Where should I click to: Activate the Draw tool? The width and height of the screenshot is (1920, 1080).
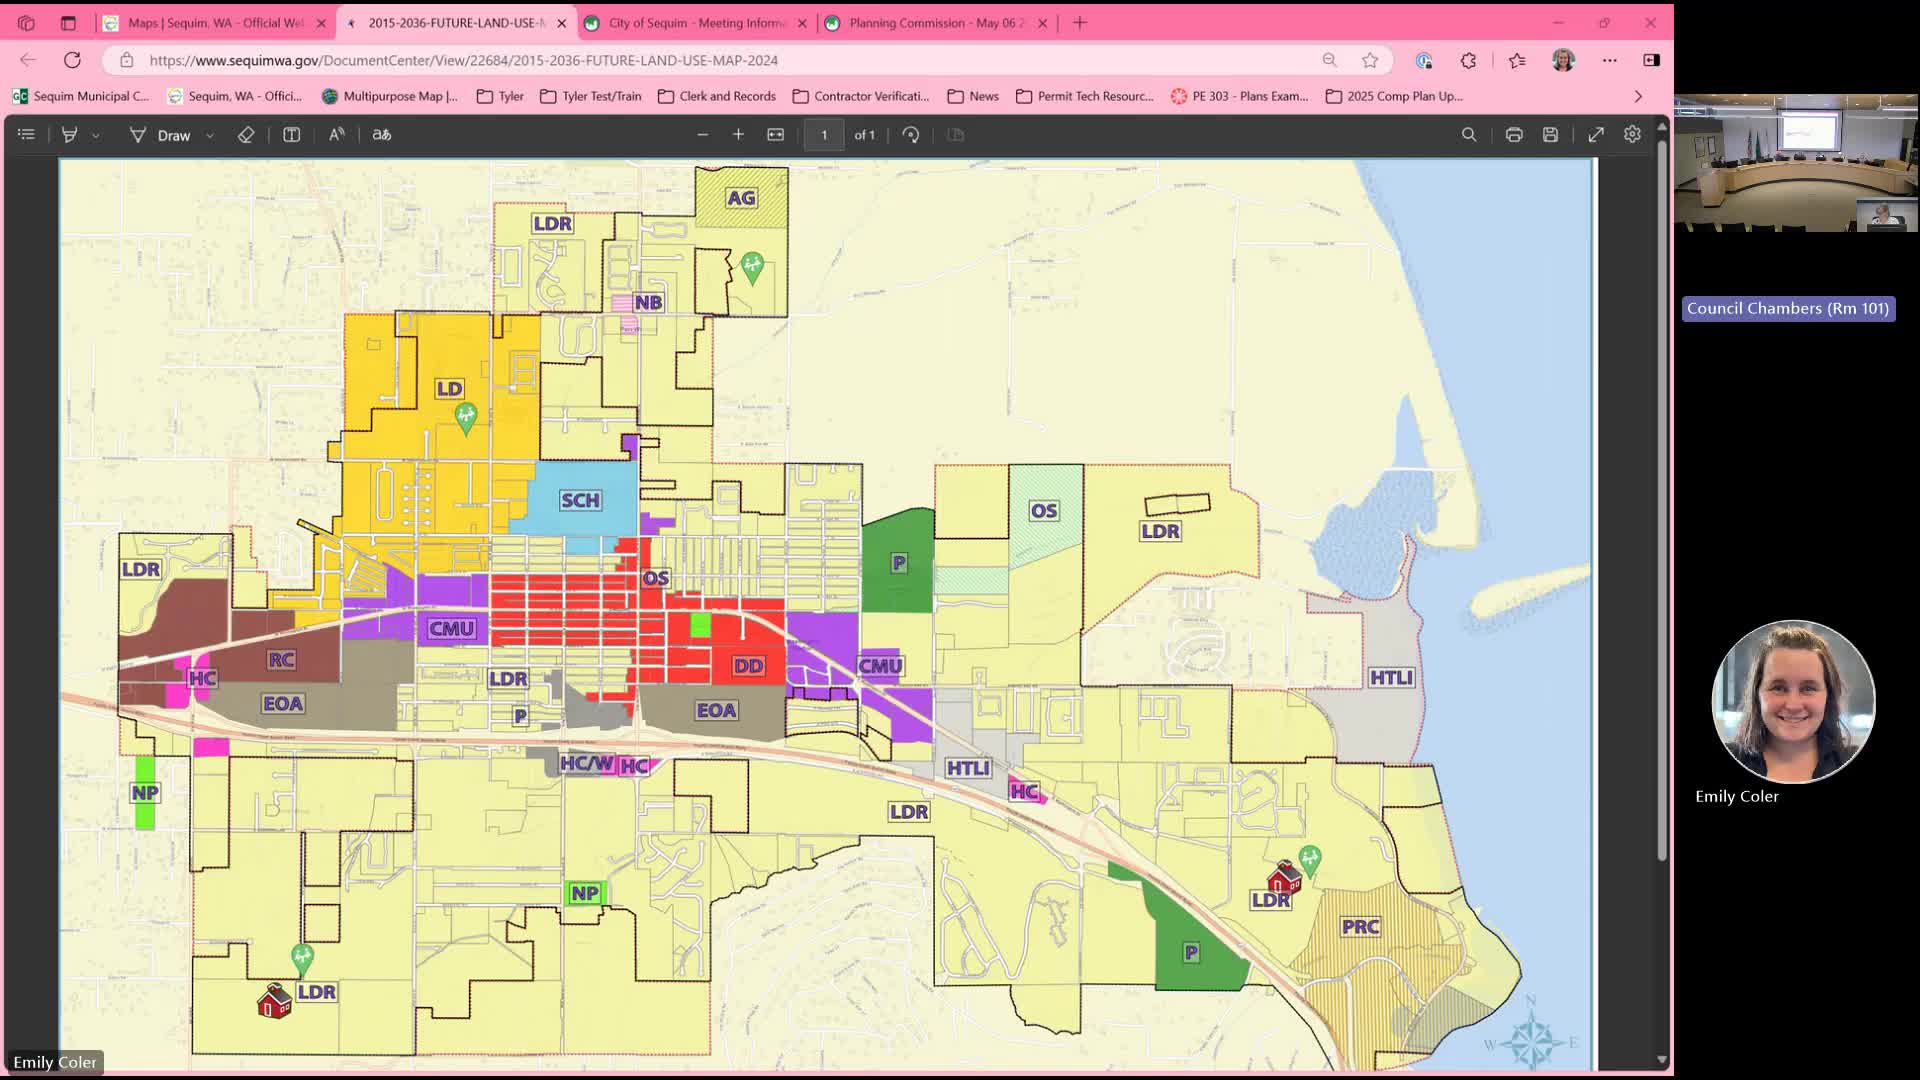click(160, 135)
